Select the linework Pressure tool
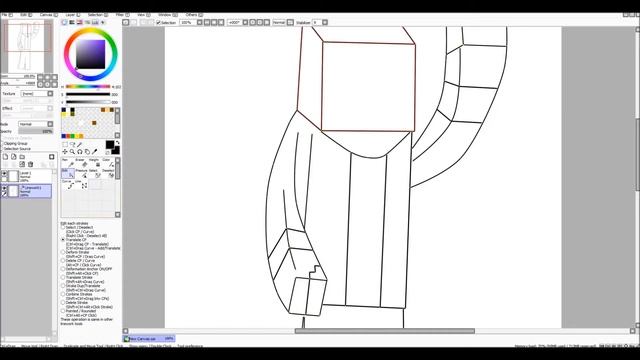 (81, 173)
